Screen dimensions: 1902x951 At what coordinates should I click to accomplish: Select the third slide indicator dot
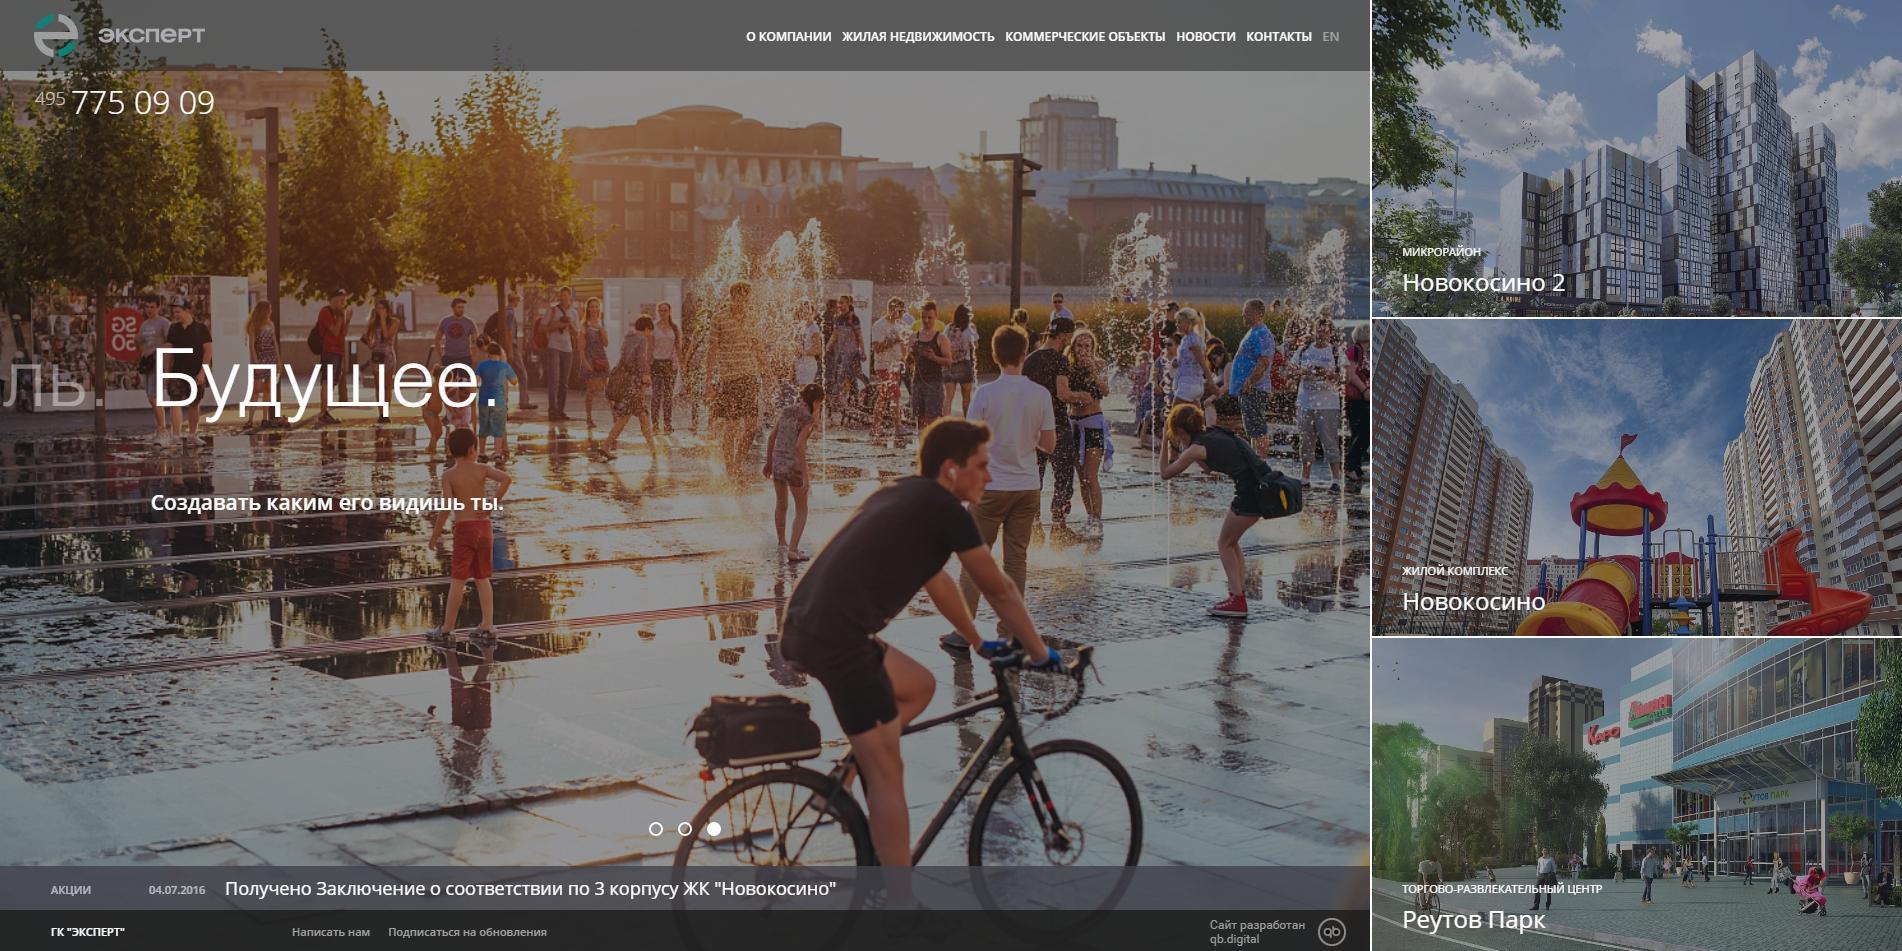(x=714, y=829)
